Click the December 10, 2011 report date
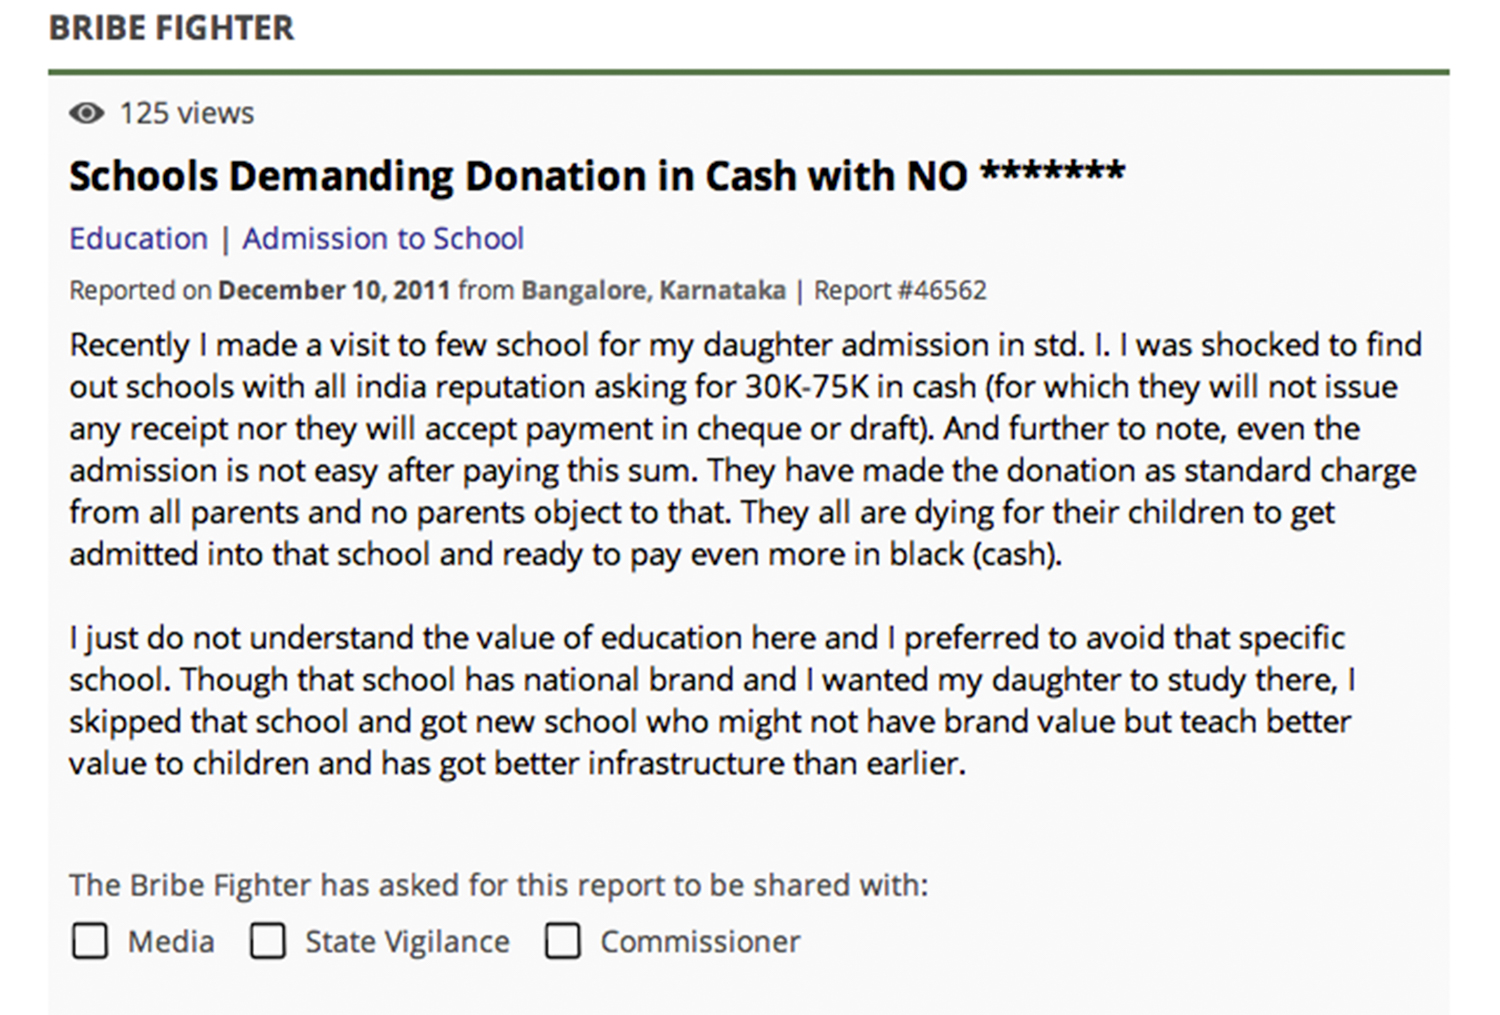Image resolution: width=1500 pixels, height=1015 pixels. pyautogui.click(x=334, y=291)
